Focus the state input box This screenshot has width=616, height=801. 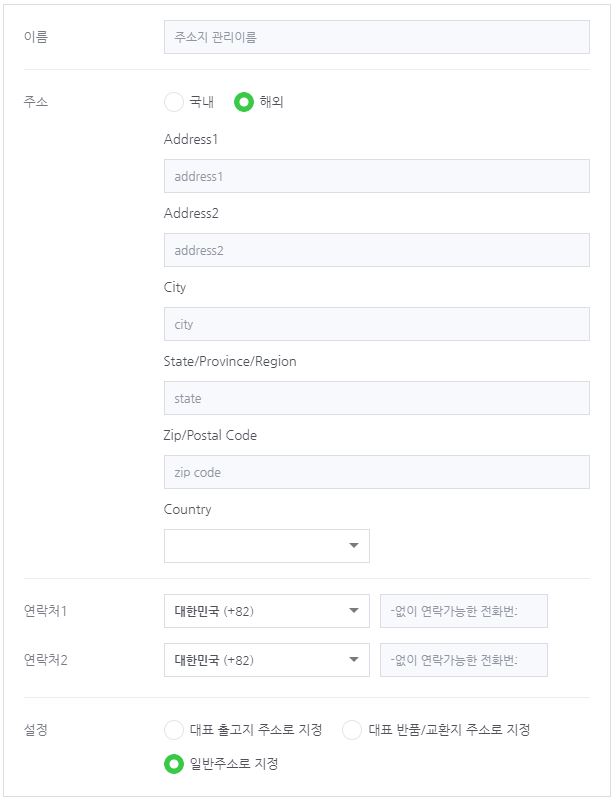click(x=377, y=398)
